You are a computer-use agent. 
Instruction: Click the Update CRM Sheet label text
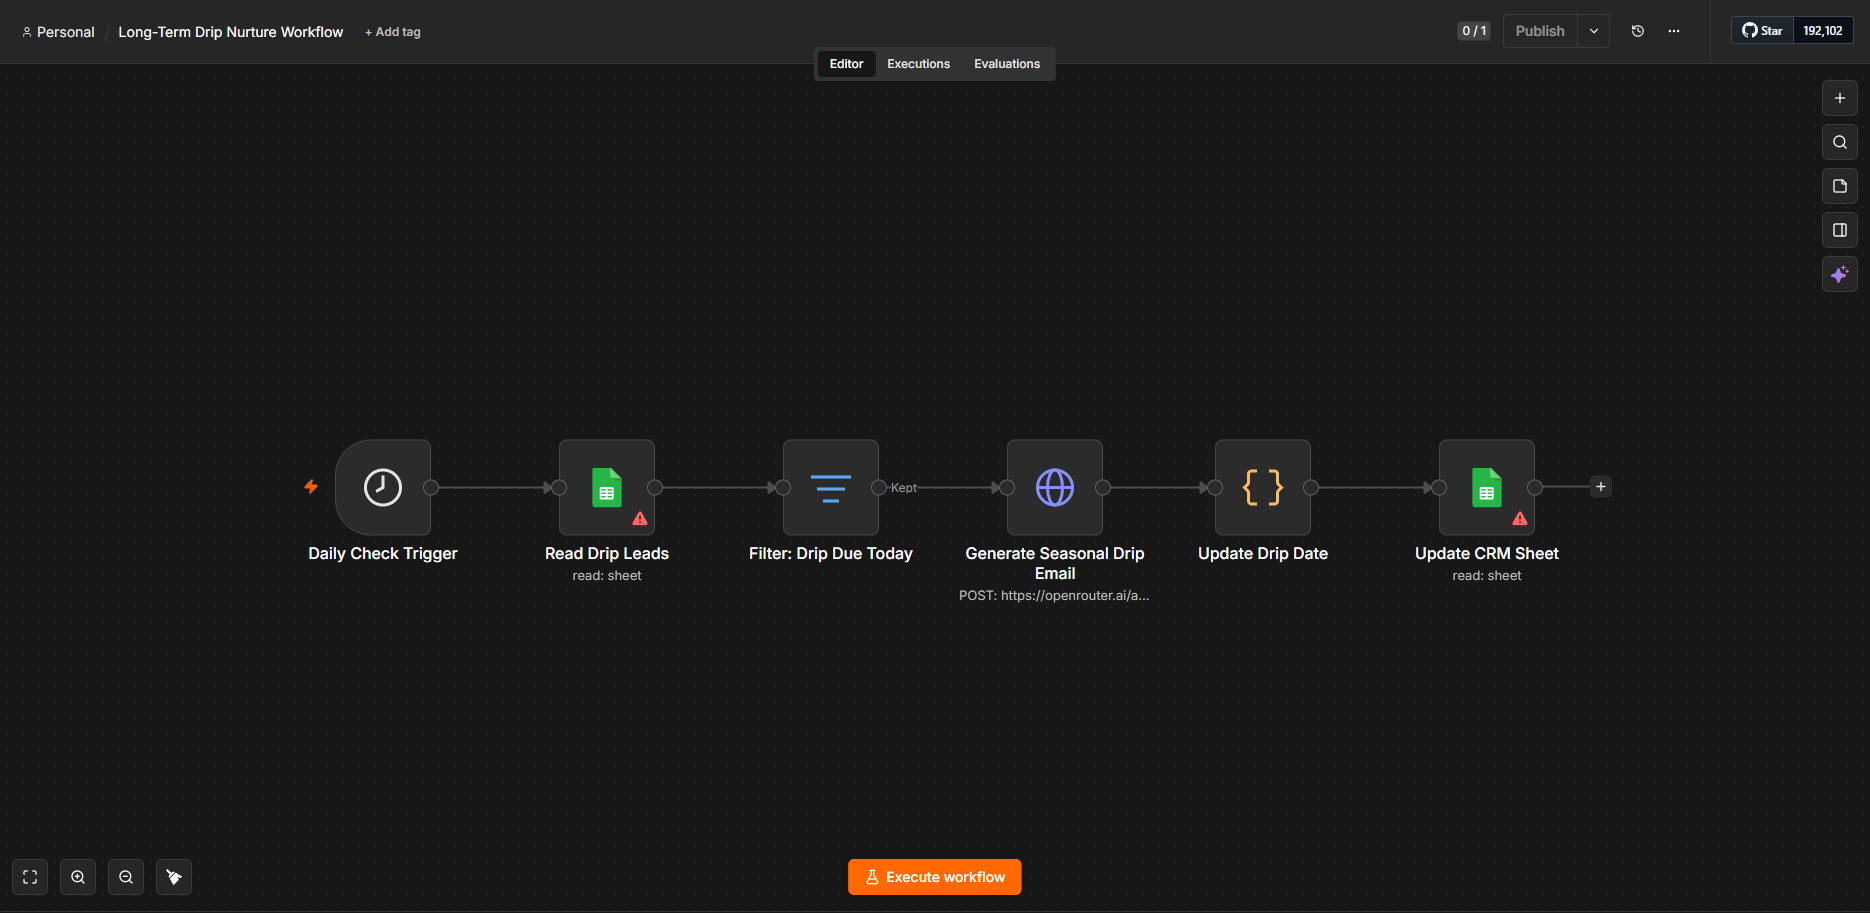[1487, 553]
